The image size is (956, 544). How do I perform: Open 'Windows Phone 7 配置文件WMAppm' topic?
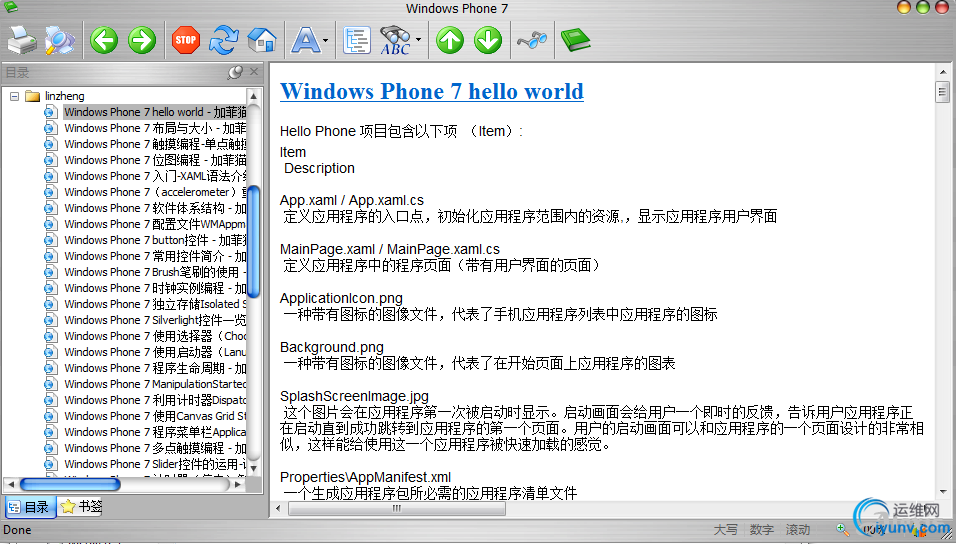click(x=155, y=224)
